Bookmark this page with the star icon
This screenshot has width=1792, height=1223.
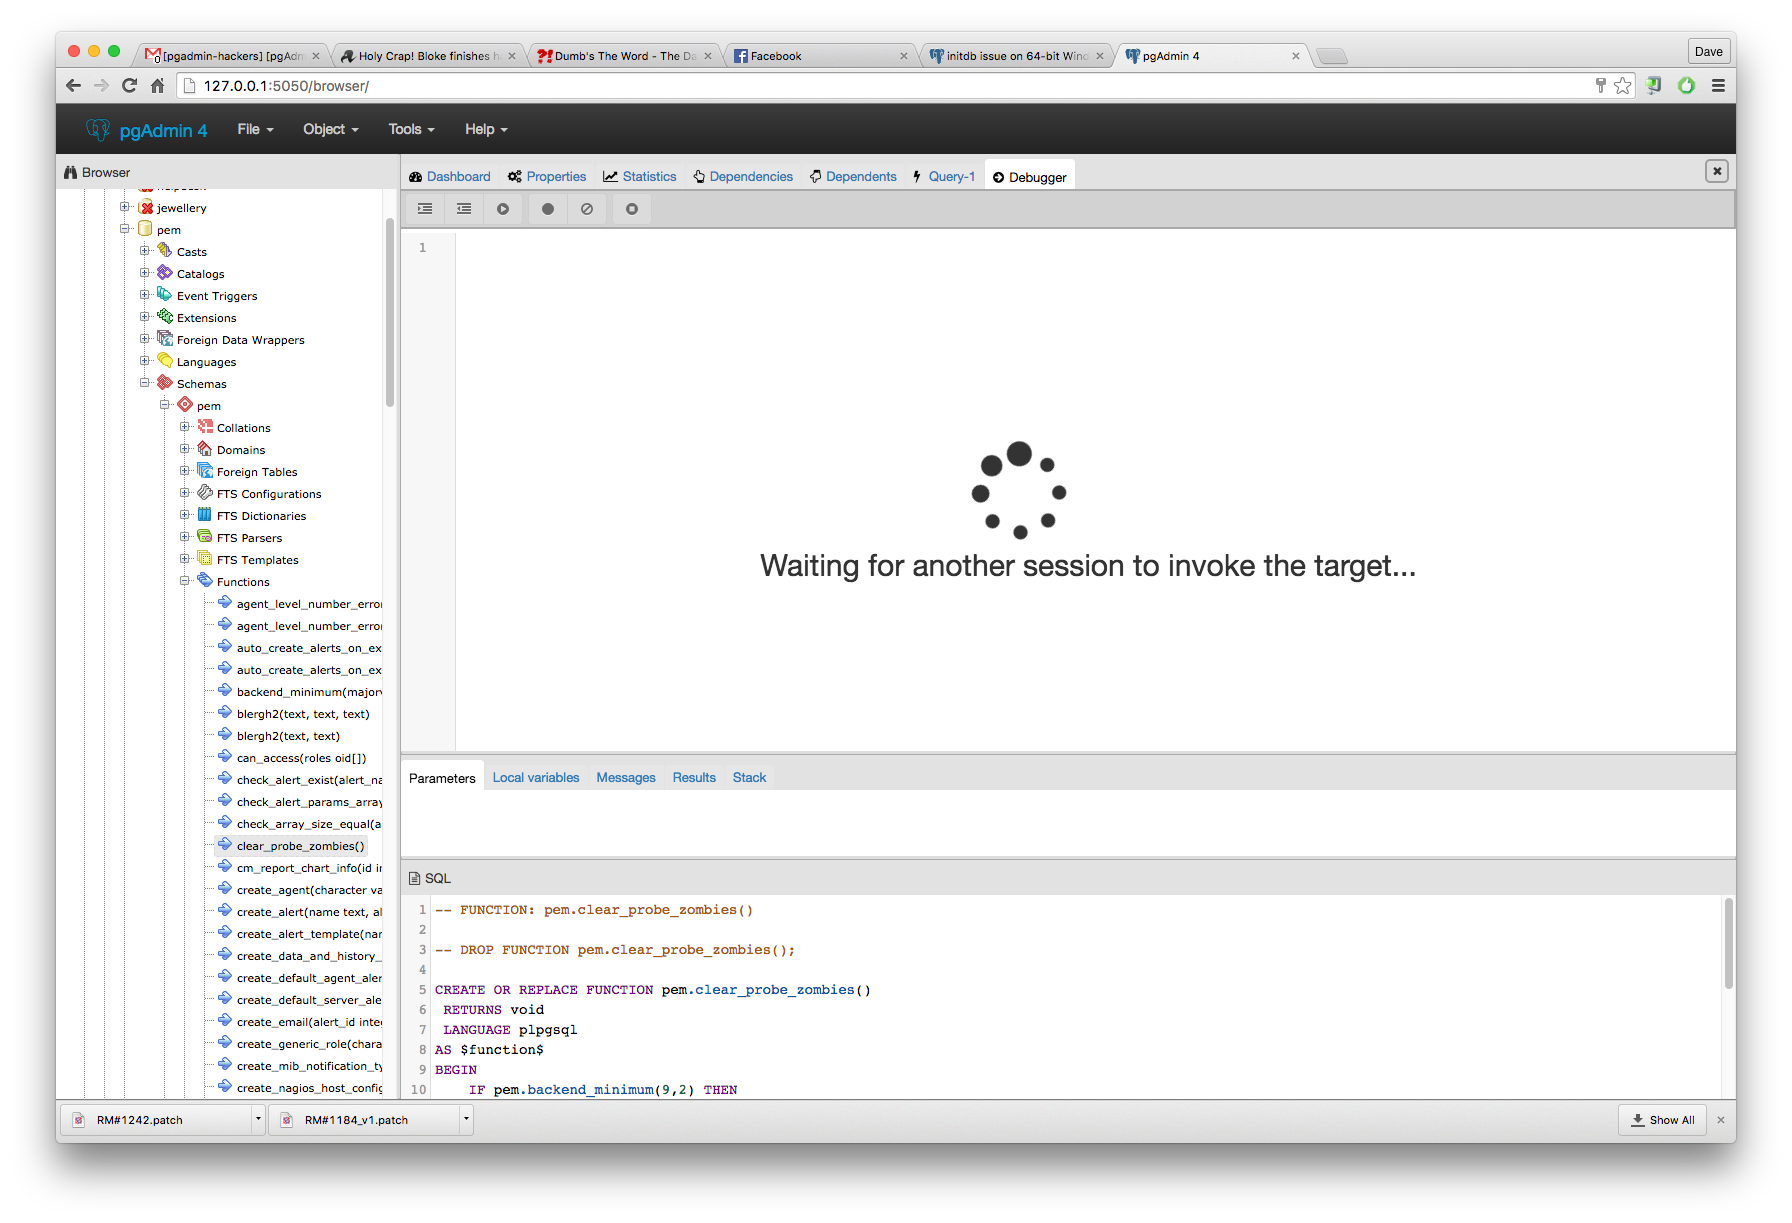point(1622,86)
